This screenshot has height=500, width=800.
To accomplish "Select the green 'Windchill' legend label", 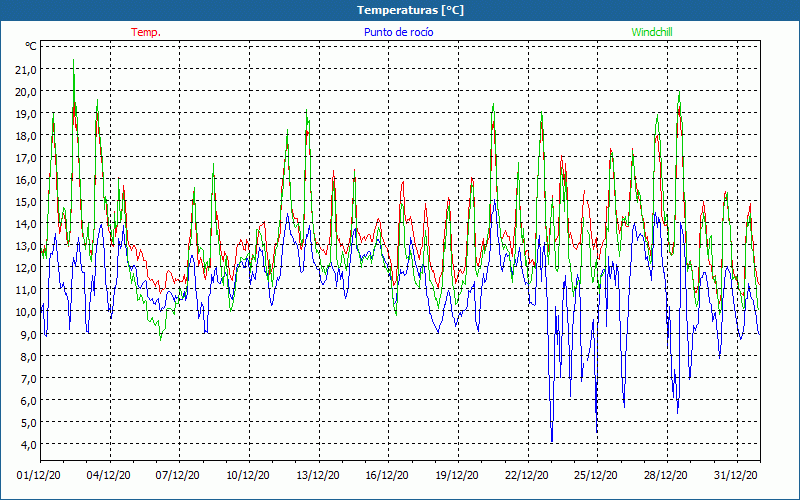I will (x=652, y=32).
